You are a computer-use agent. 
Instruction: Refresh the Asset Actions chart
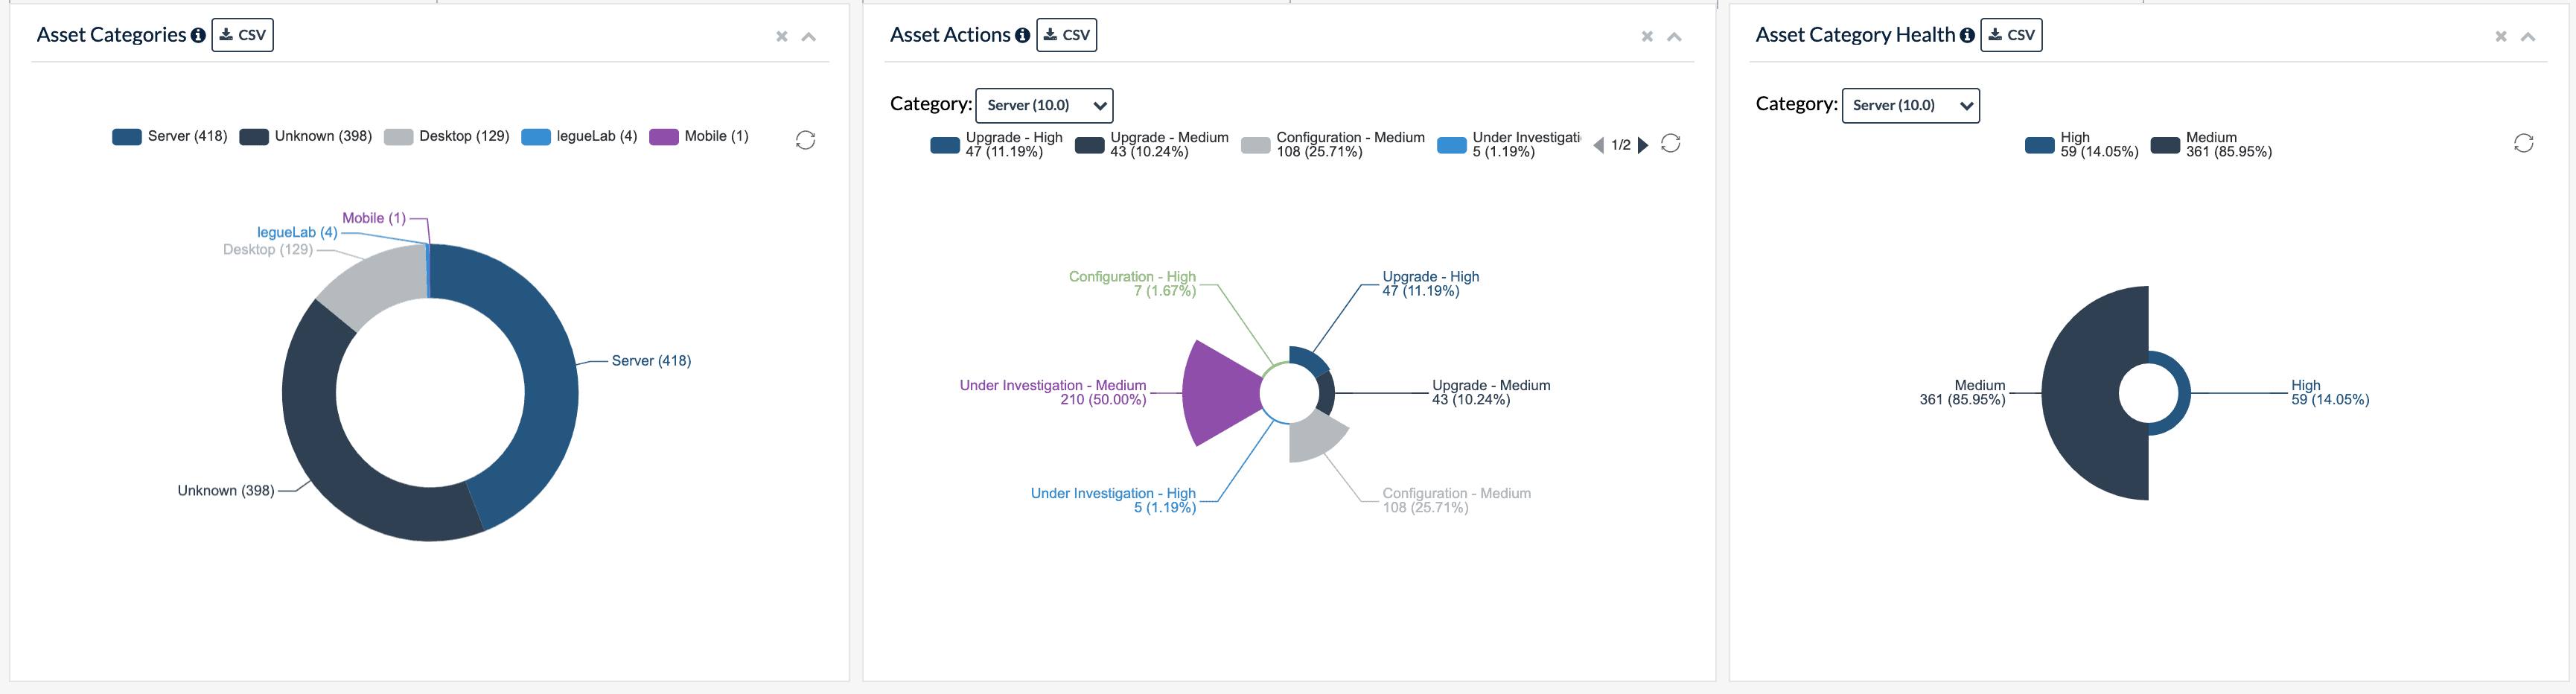point(1670,144)
